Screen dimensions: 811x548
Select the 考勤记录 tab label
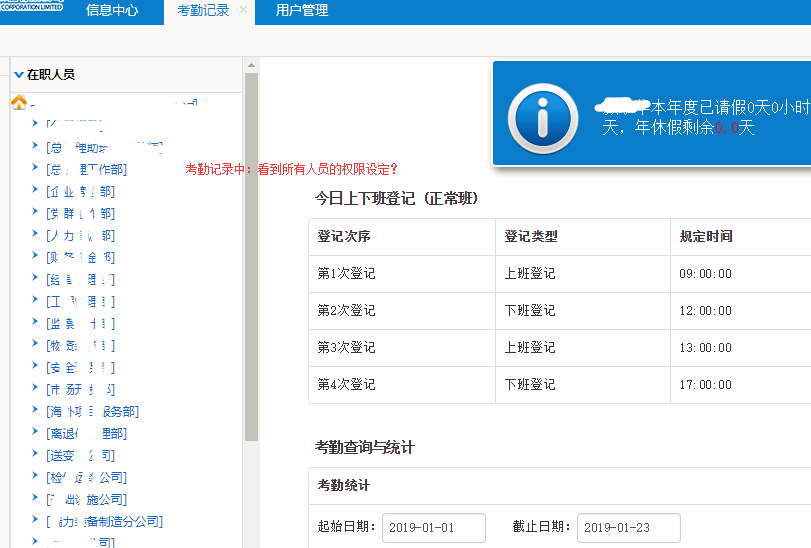click(x=202, y=11)
